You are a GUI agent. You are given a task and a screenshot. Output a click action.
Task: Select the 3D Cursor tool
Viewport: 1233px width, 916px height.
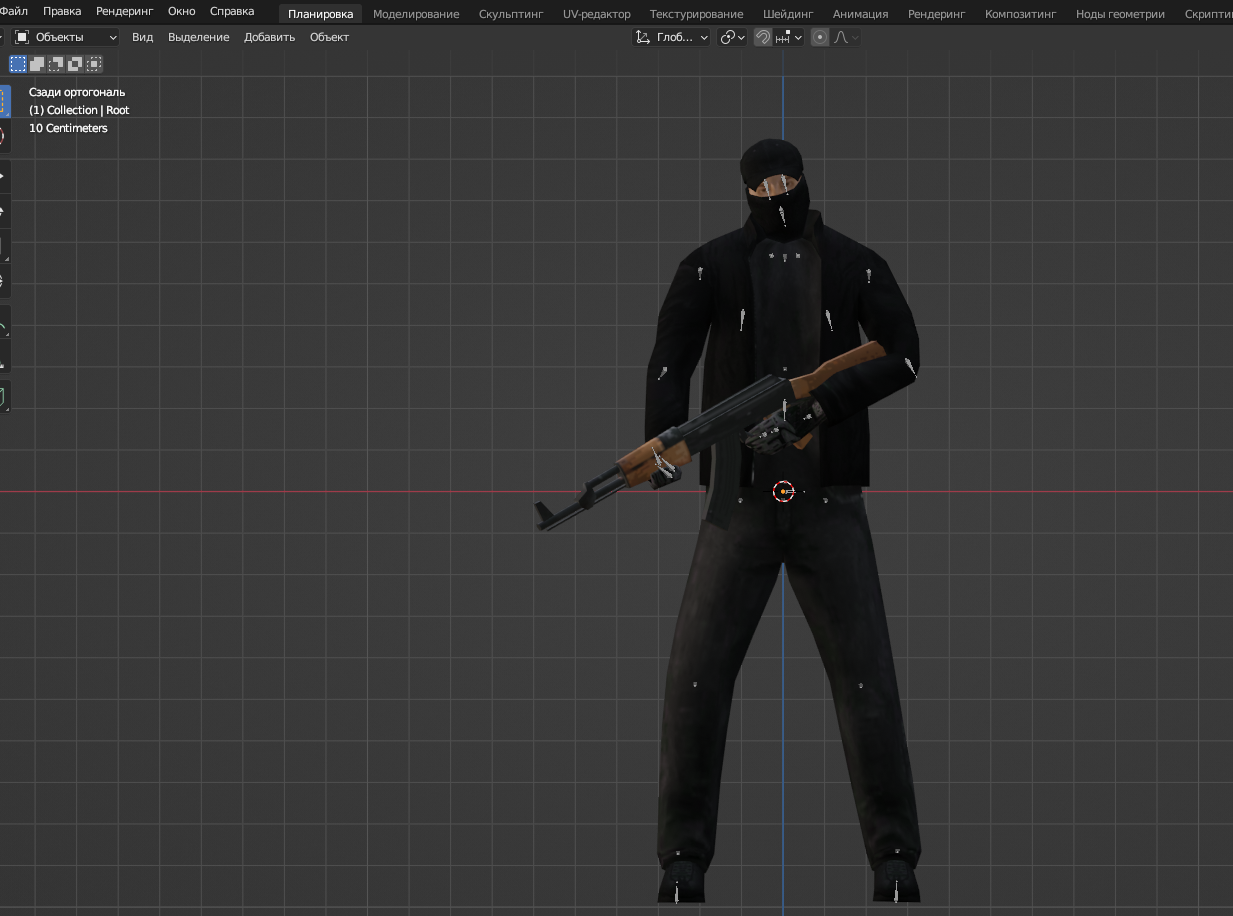click(3, 136)
